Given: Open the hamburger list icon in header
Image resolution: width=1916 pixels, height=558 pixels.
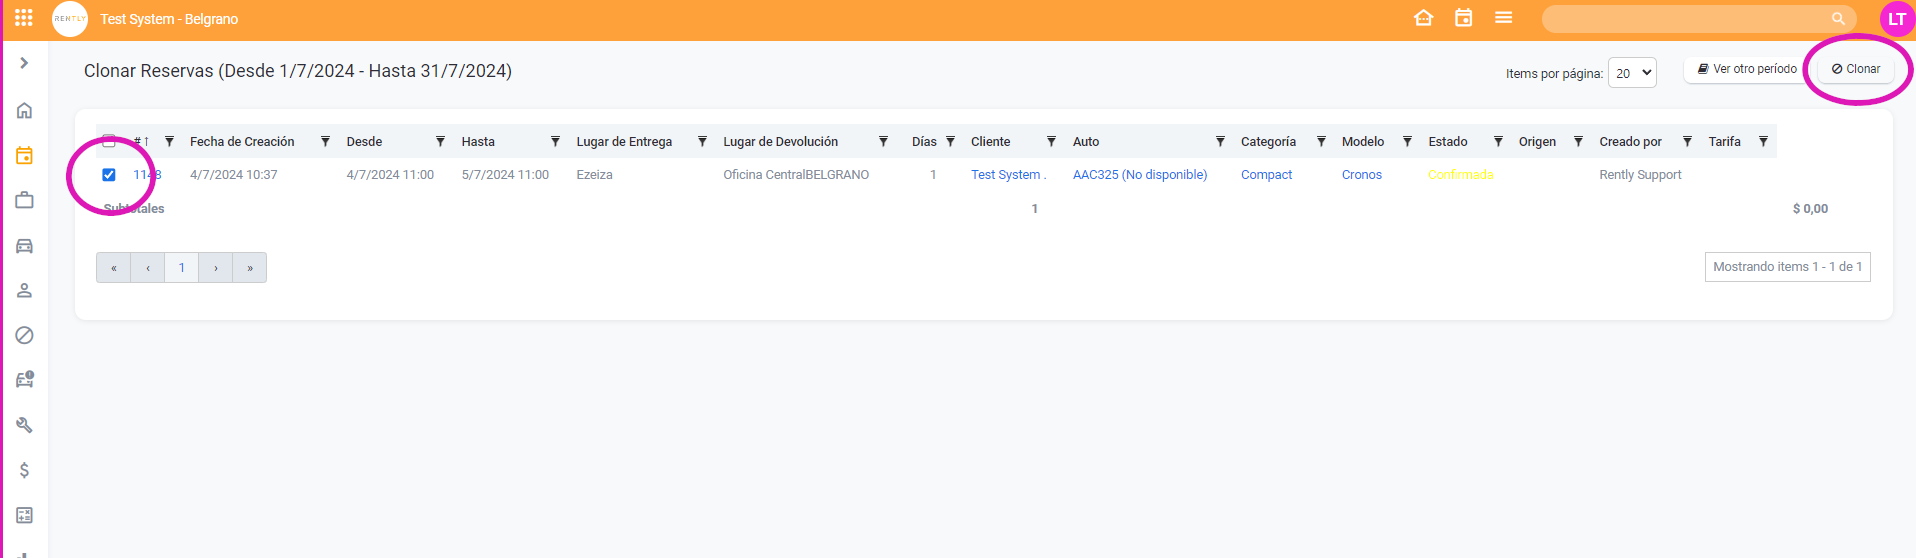Looking at the screenshot, I should click(x=1503, y=18).
